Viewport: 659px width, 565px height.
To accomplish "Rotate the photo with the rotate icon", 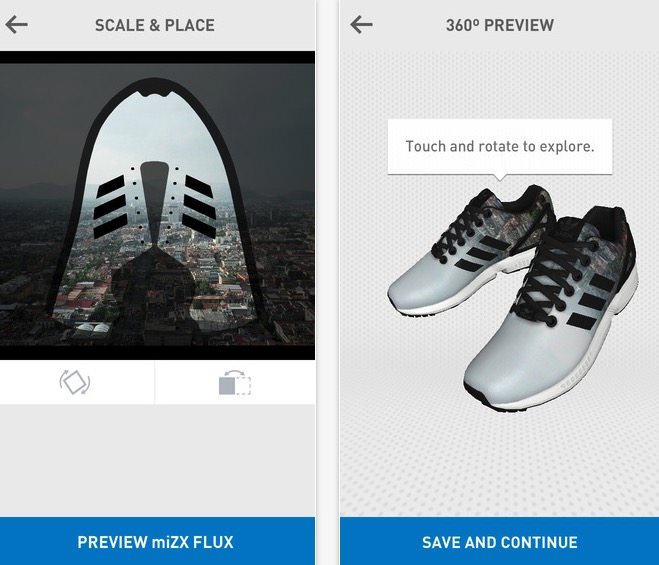I will click(75, 382).
